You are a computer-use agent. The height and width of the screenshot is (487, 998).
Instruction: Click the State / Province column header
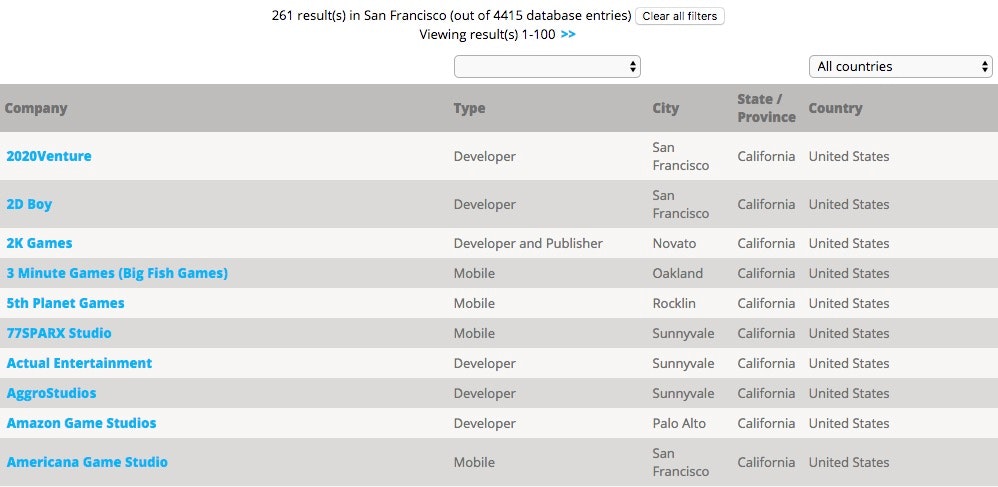766,108
